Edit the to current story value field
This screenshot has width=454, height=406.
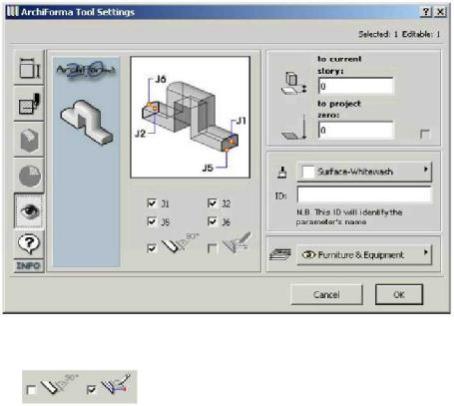356,86
